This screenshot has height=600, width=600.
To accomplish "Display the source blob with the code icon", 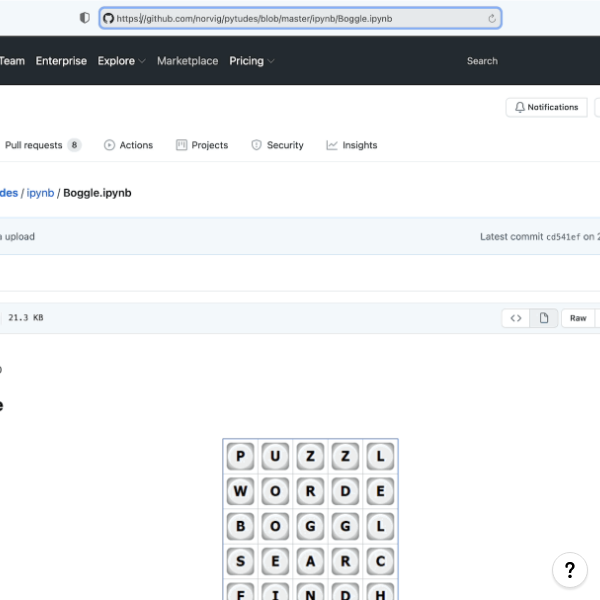I will point(516,318).
